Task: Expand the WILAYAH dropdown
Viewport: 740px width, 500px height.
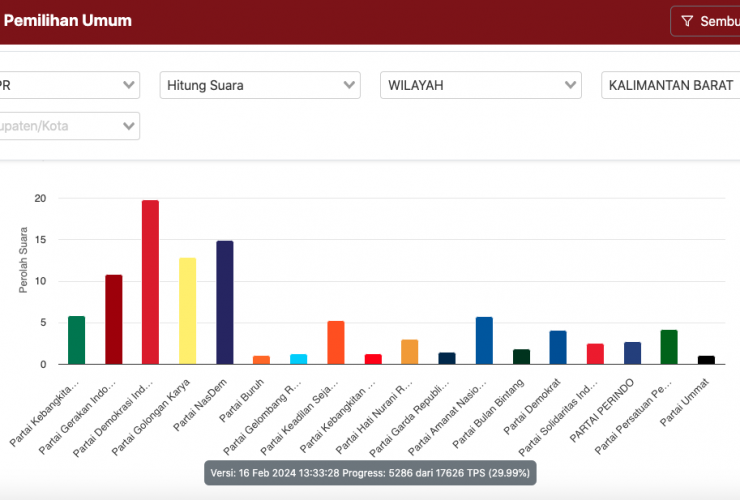Action: [x=480, y=85]
